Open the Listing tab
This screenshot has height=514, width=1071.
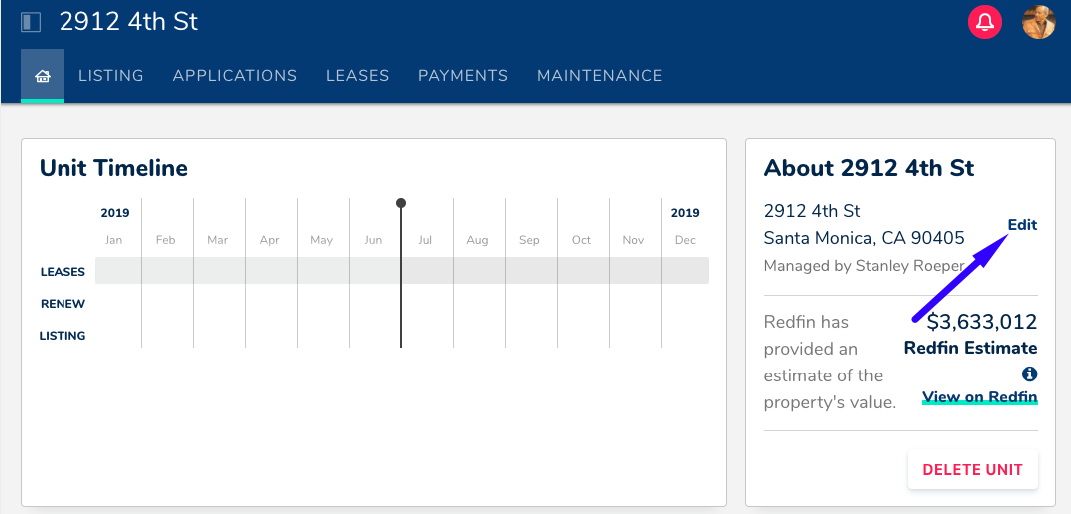pyautogui.click(x=111, y=76)
